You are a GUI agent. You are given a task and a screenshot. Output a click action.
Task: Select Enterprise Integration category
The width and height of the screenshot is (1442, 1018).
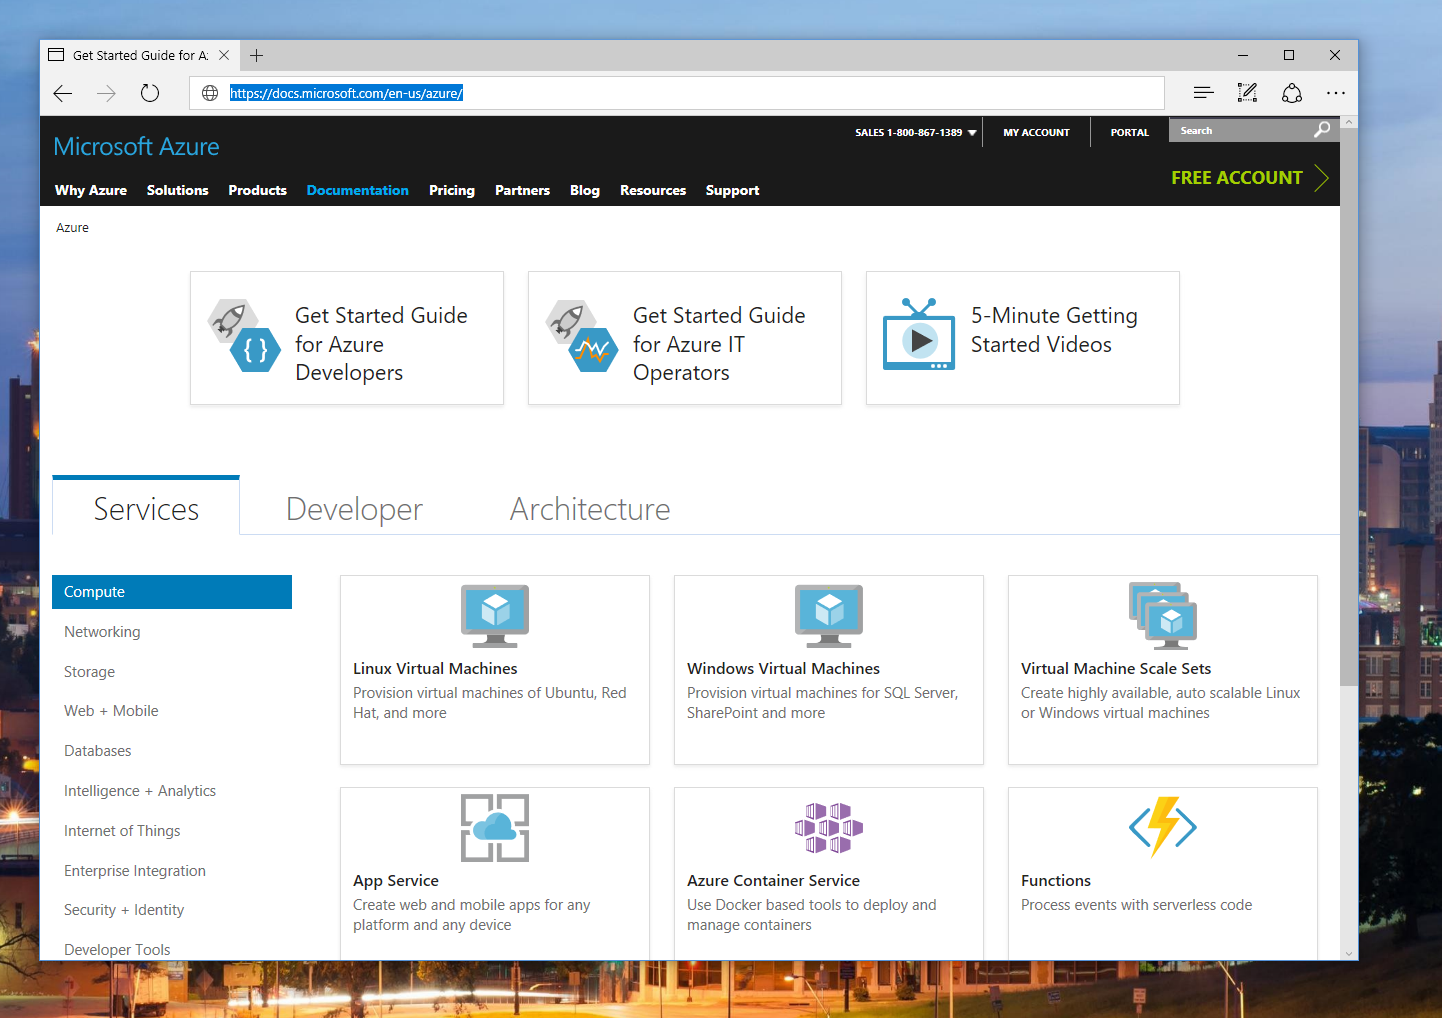click(x=135, y=871)
